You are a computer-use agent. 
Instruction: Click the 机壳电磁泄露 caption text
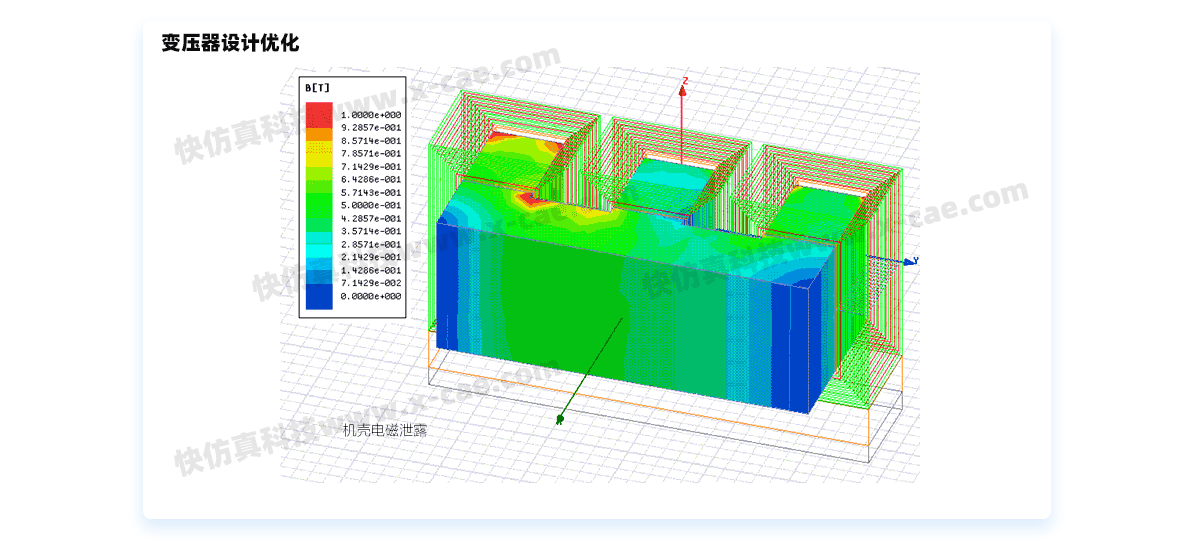tap(385, 431)
